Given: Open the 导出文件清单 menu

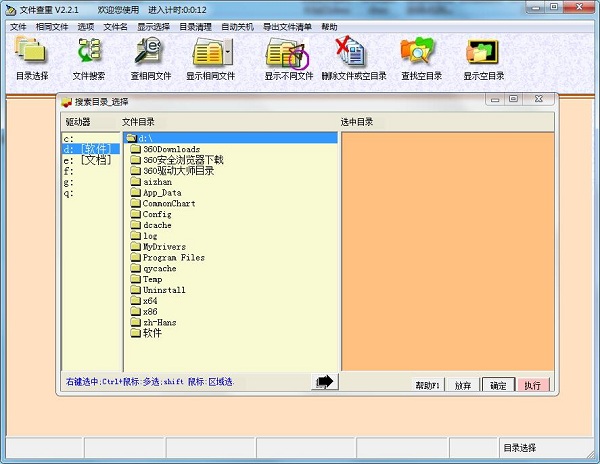Looking at the screenshot, I should (287, 26).
